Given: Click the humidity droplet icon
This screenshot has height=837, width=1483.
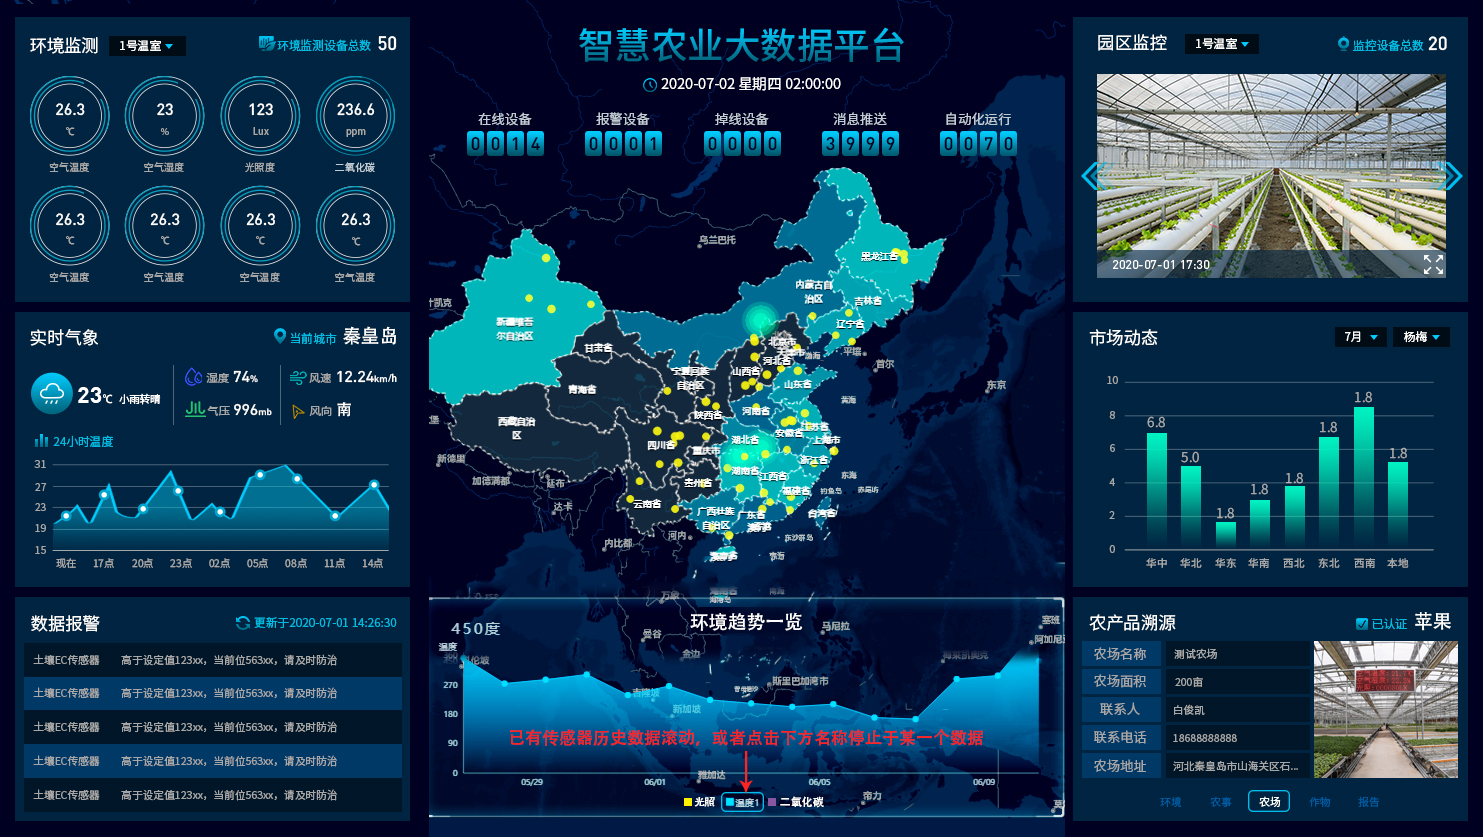Looking at the screenshot, I should point(194,377).
